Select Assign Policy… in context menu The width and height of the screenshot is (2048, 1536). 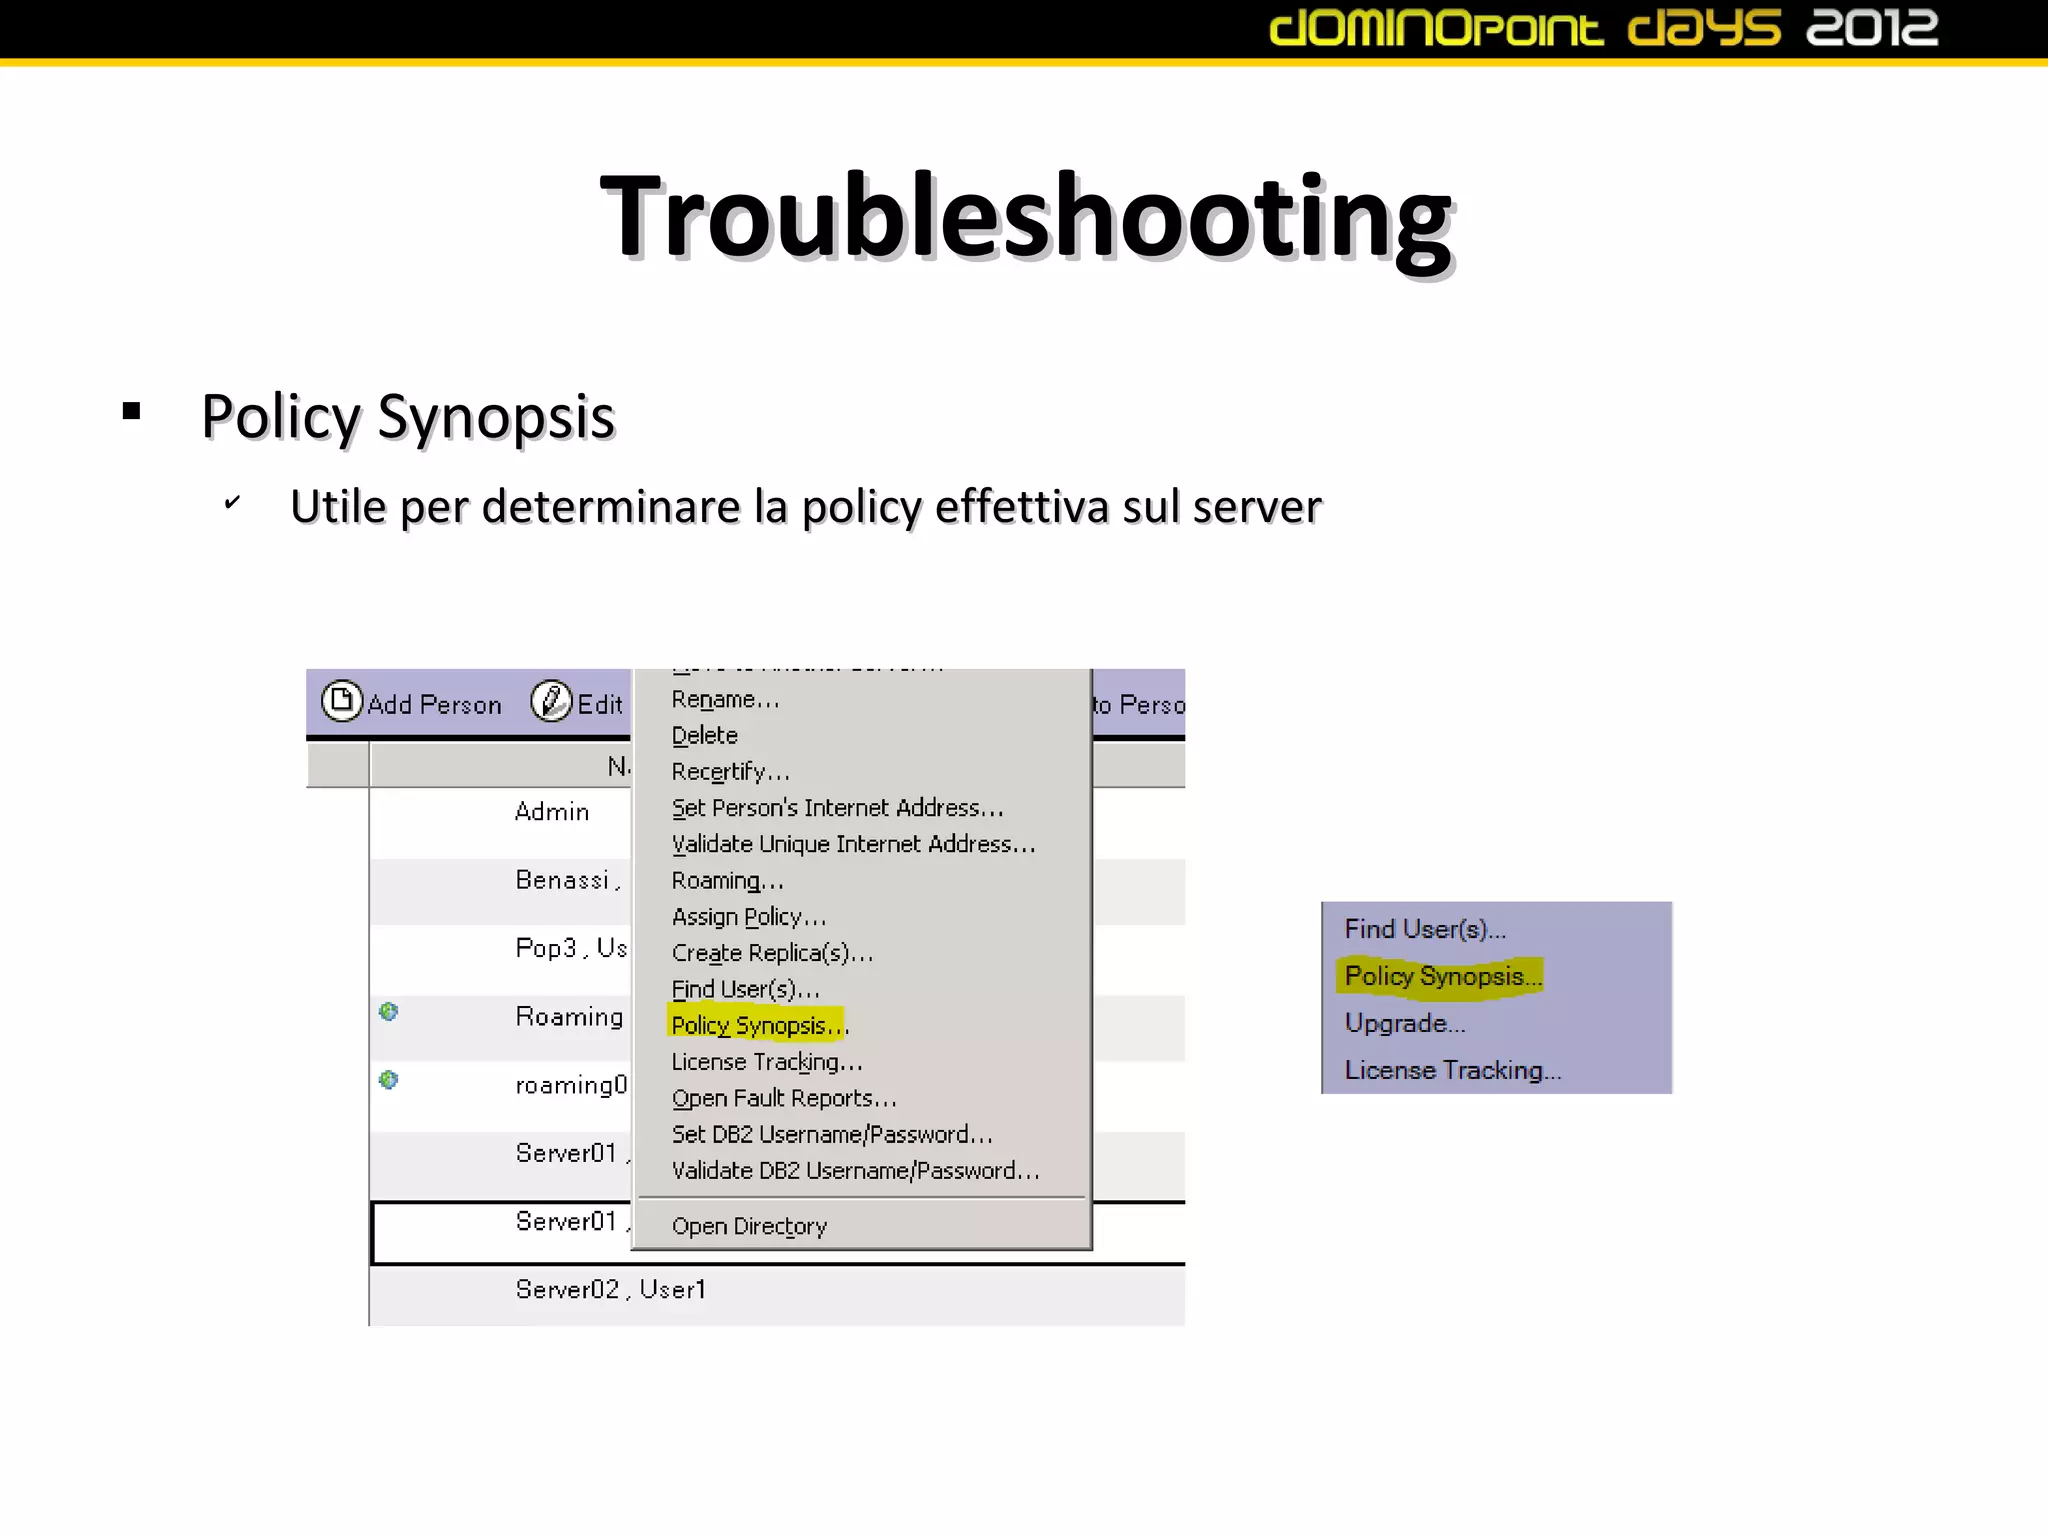(x=749, y=917)
